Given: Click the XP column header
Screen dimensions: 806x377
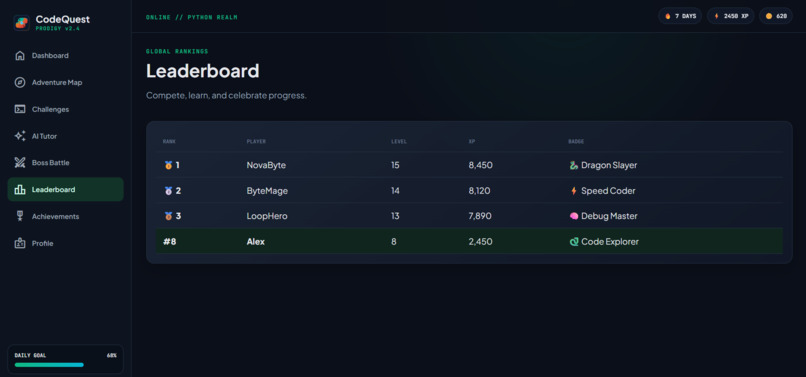Looking at the screenshot, I should pyautogui.click(x=471, y=141).
